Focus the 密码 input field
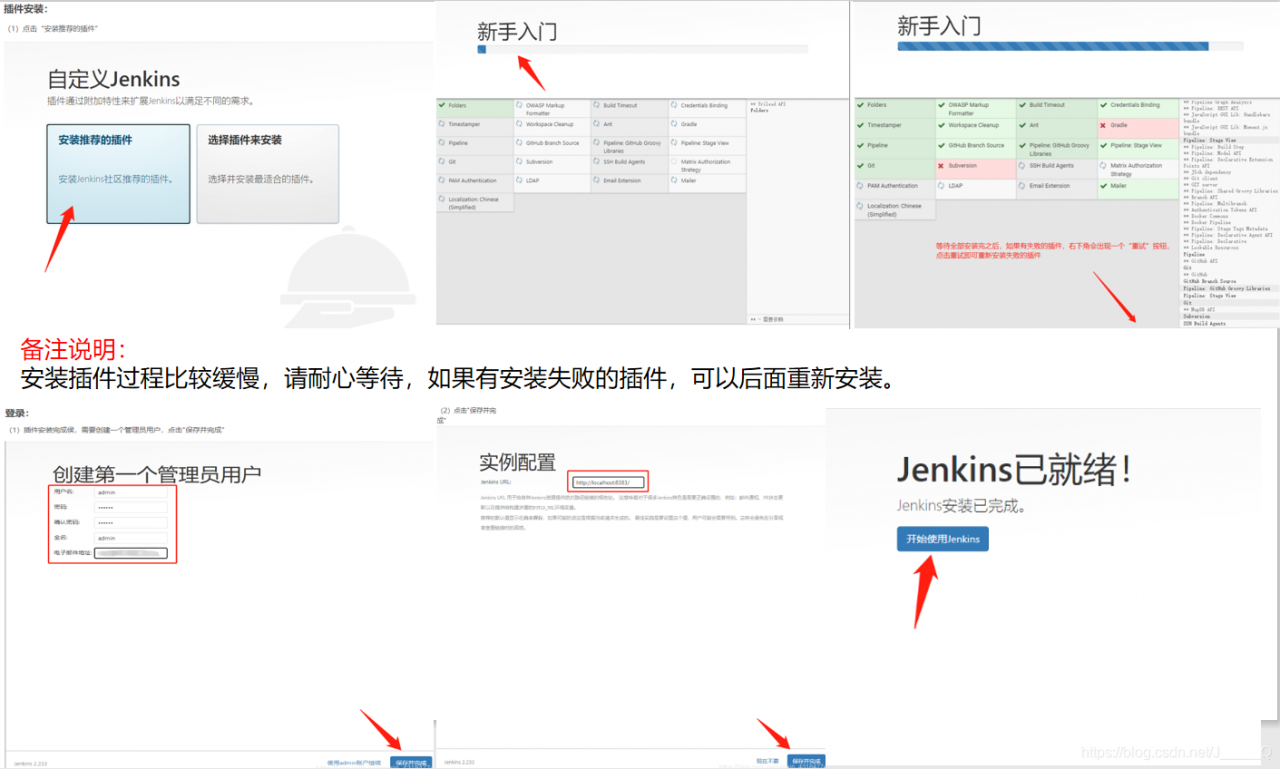1280x769 pixels. (131, 507)
